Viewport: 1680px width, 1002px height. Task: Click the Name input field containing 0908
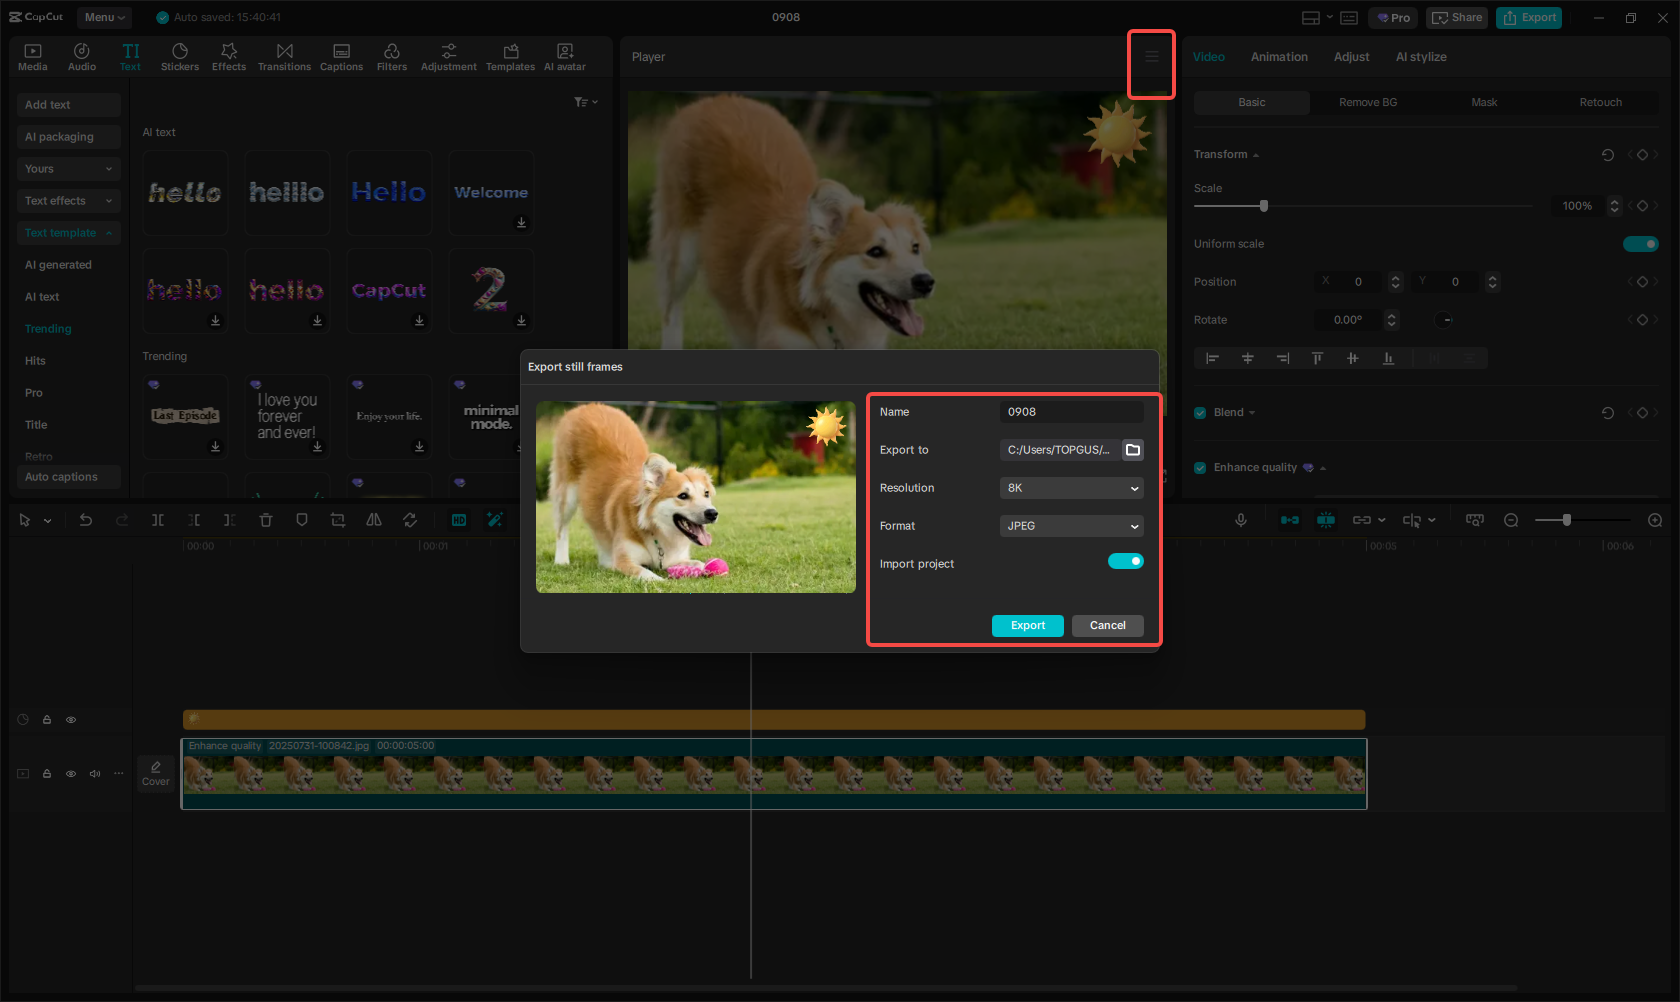pos(1070,412)
